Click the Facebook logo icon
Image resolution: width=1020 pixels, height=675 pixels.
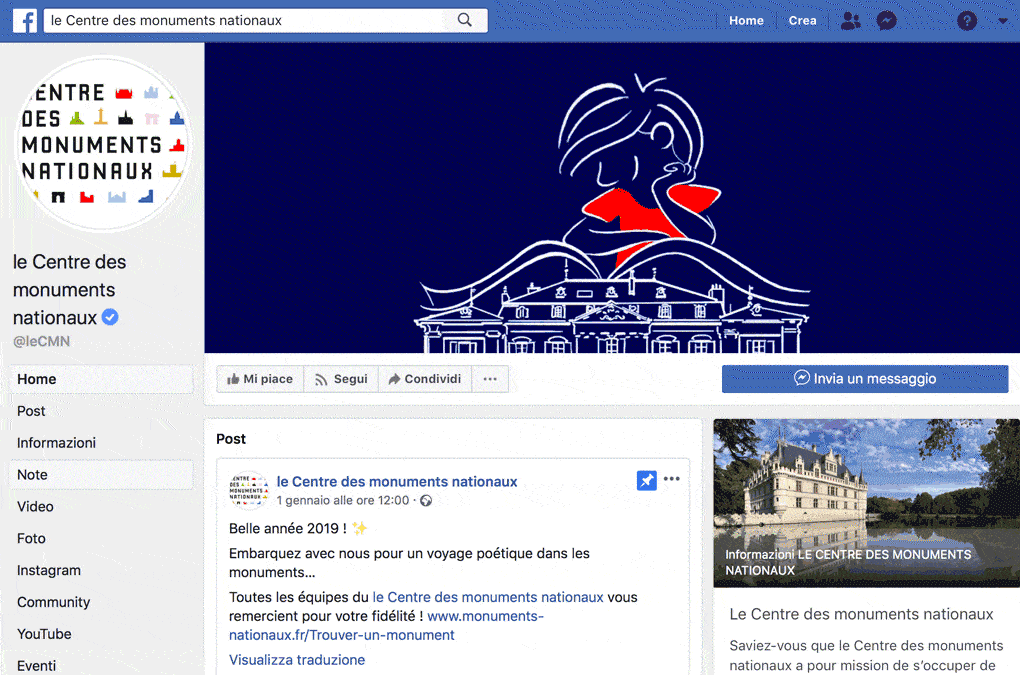point(25,21)
